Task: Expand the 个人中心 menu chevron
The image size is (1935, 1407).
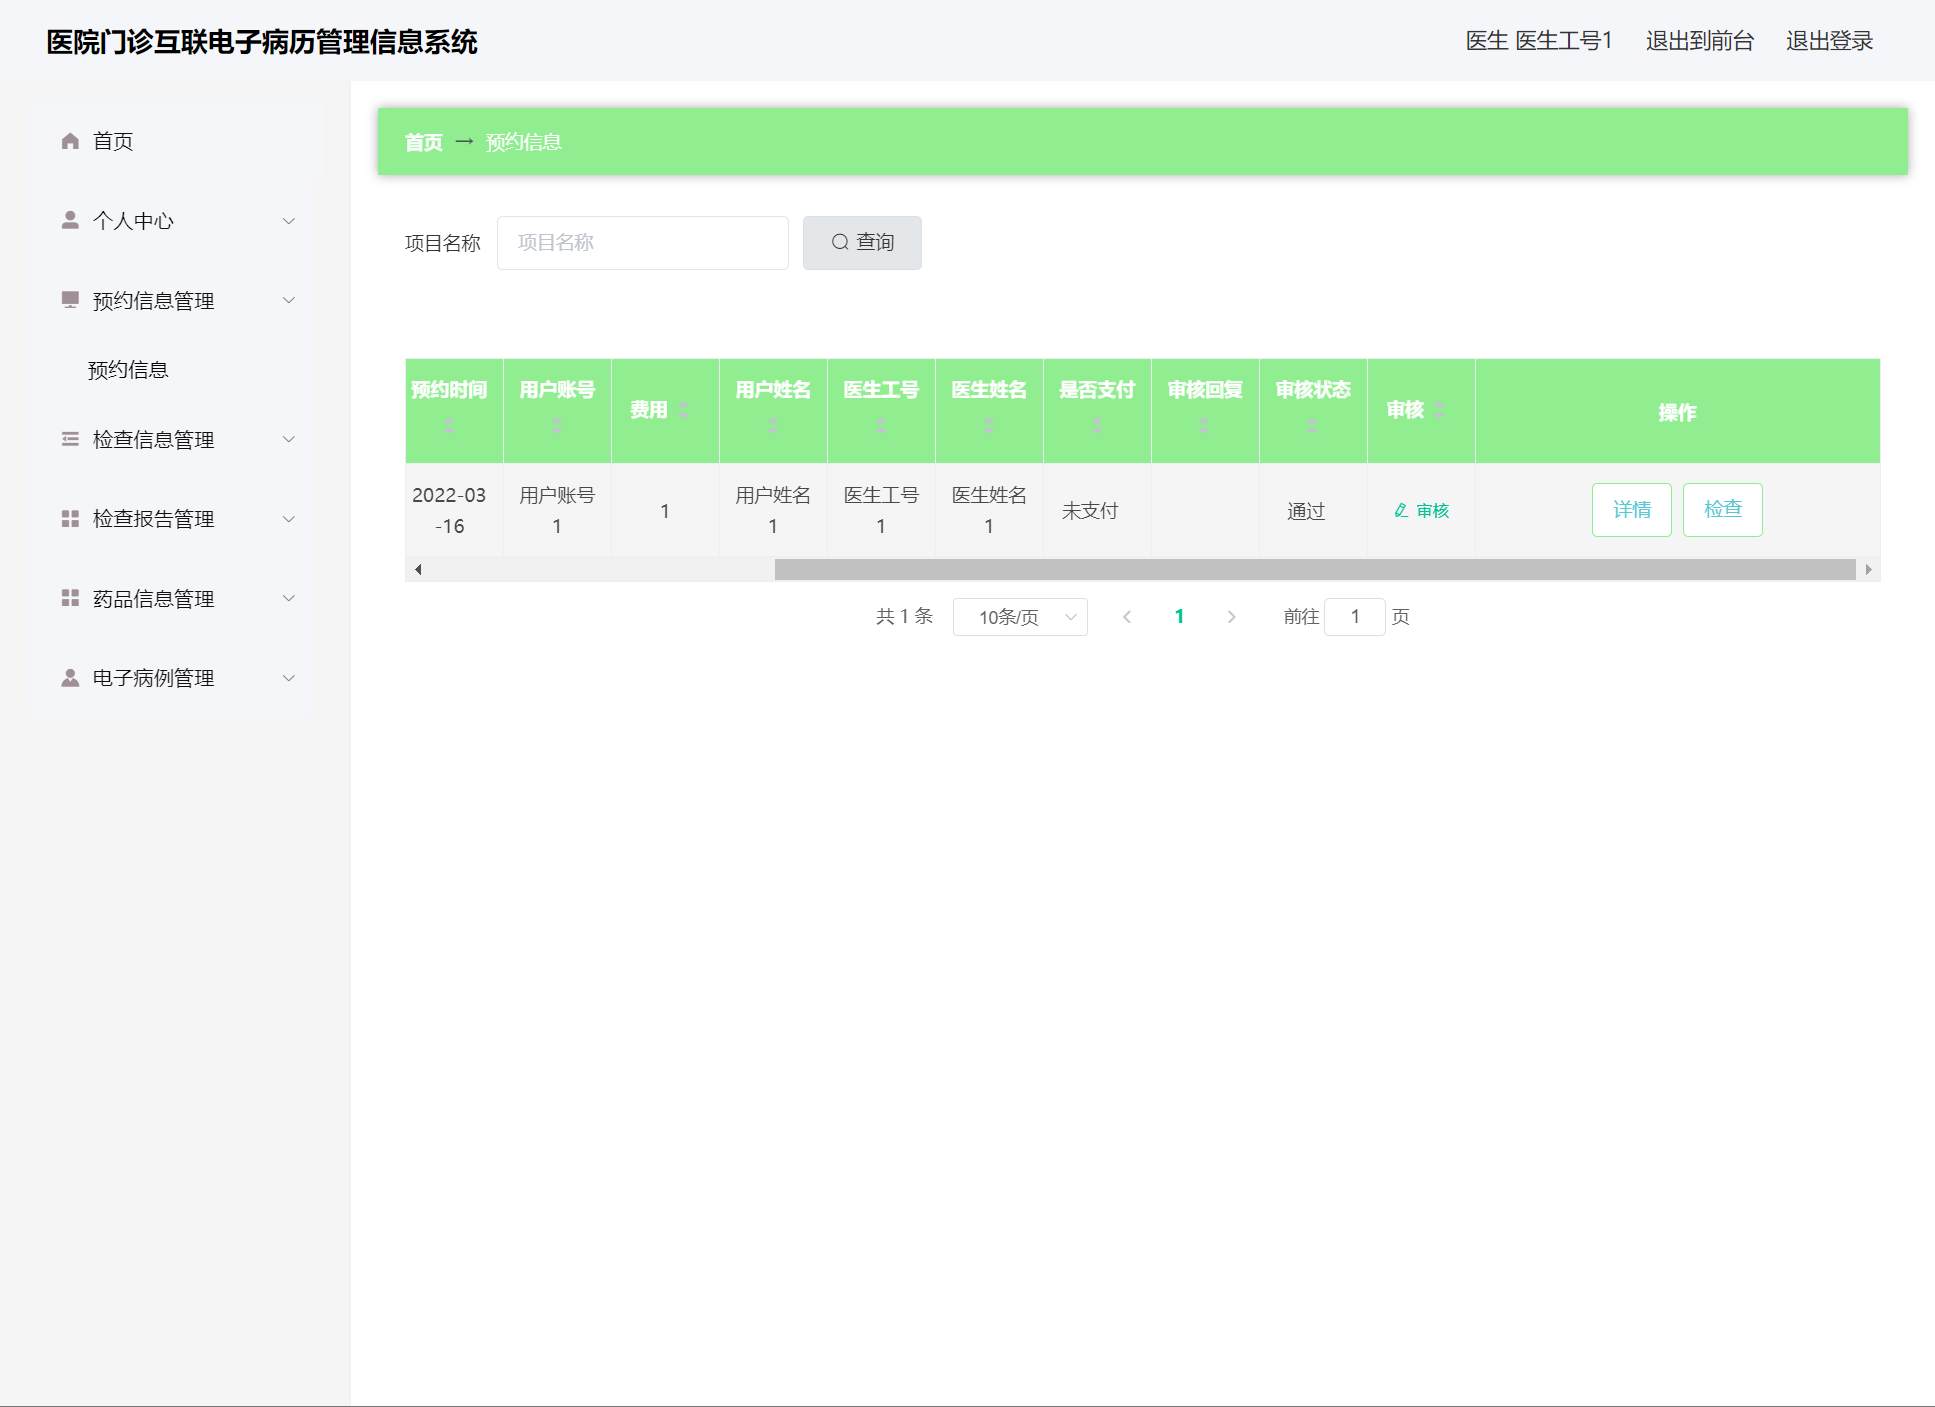Action: tap(289, 221)
